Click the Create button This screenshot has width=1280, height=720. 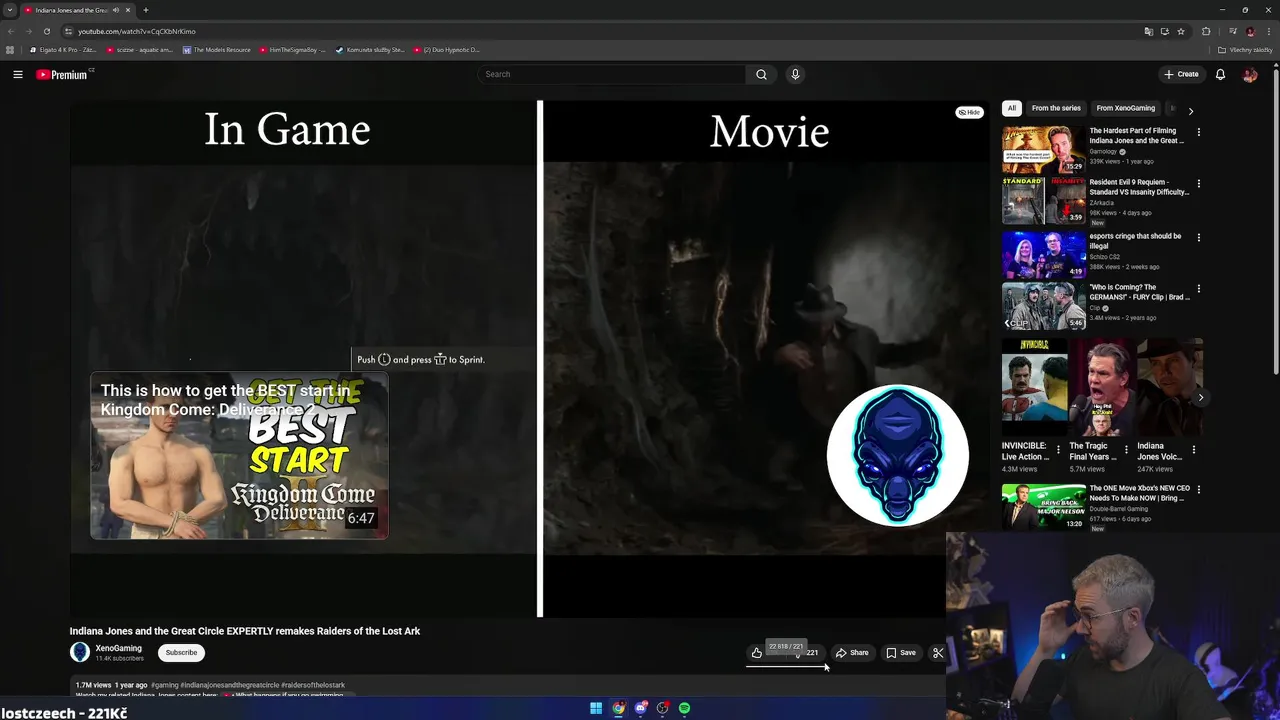[1181, 74]
